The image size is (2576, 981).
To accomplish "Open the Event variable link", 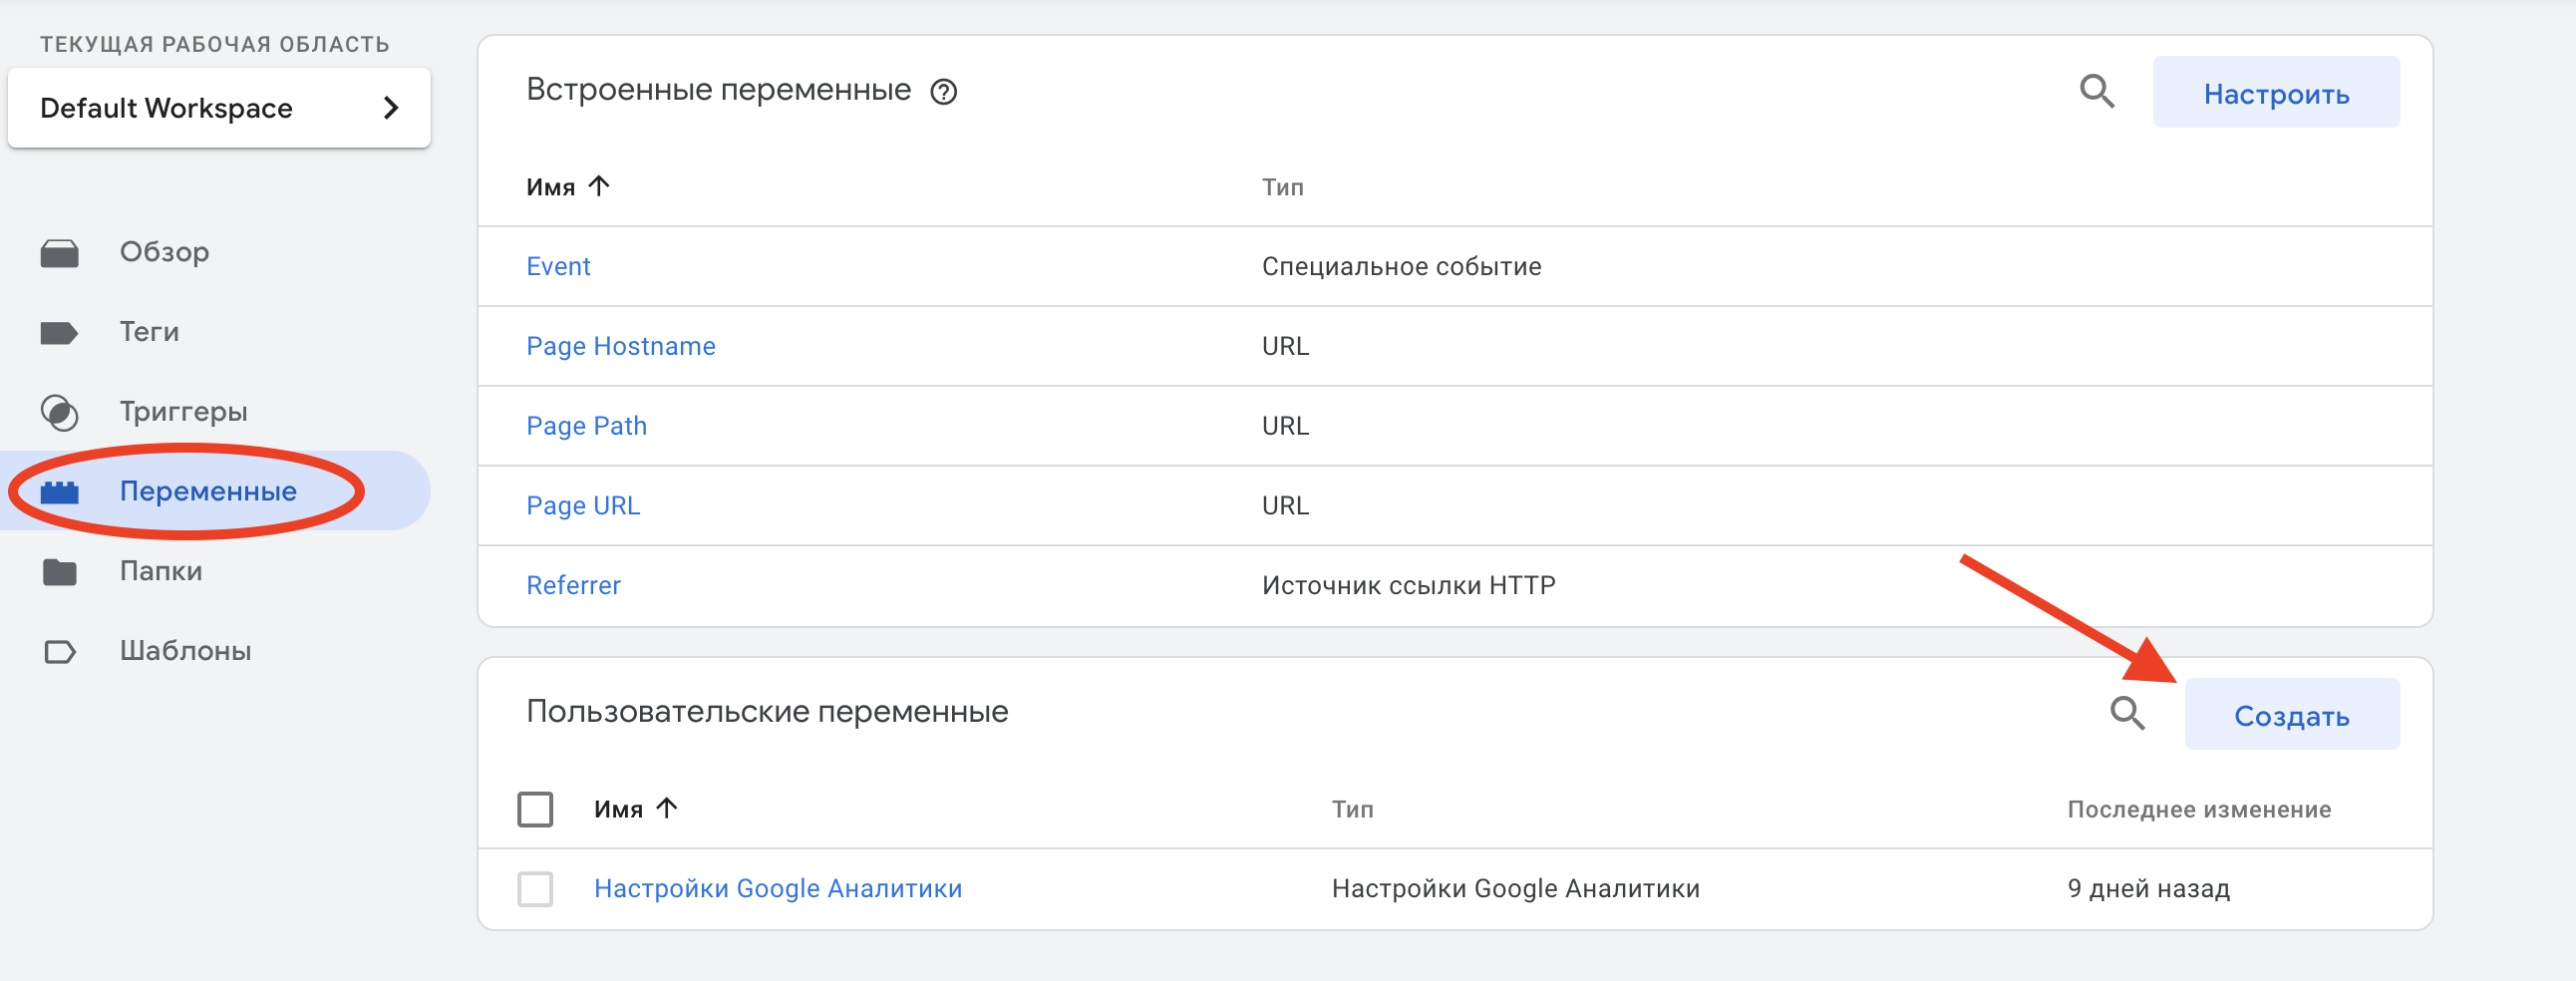I will [x=558, y=266].
